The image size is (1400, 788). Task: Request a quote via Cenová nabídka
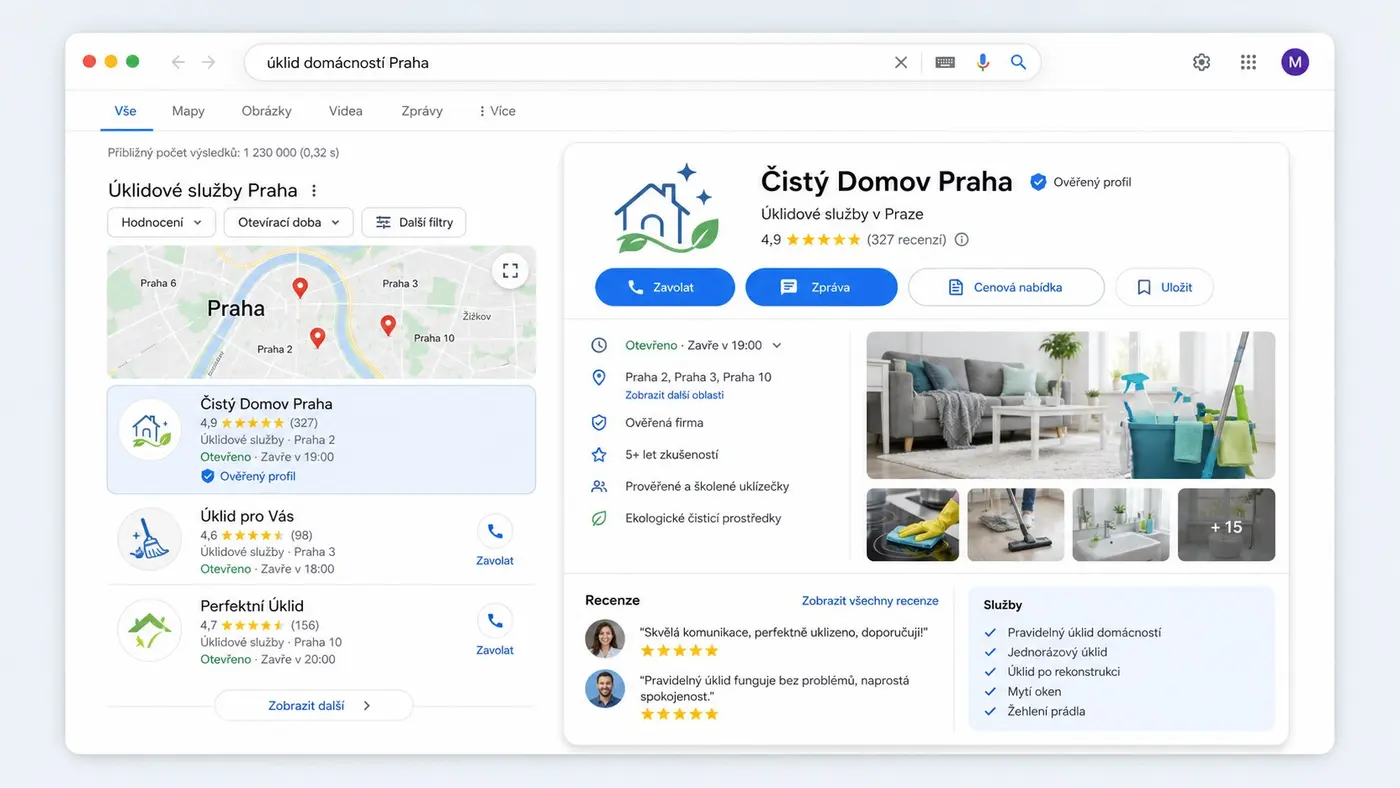pyautogui.click(x=1006, y=287)
